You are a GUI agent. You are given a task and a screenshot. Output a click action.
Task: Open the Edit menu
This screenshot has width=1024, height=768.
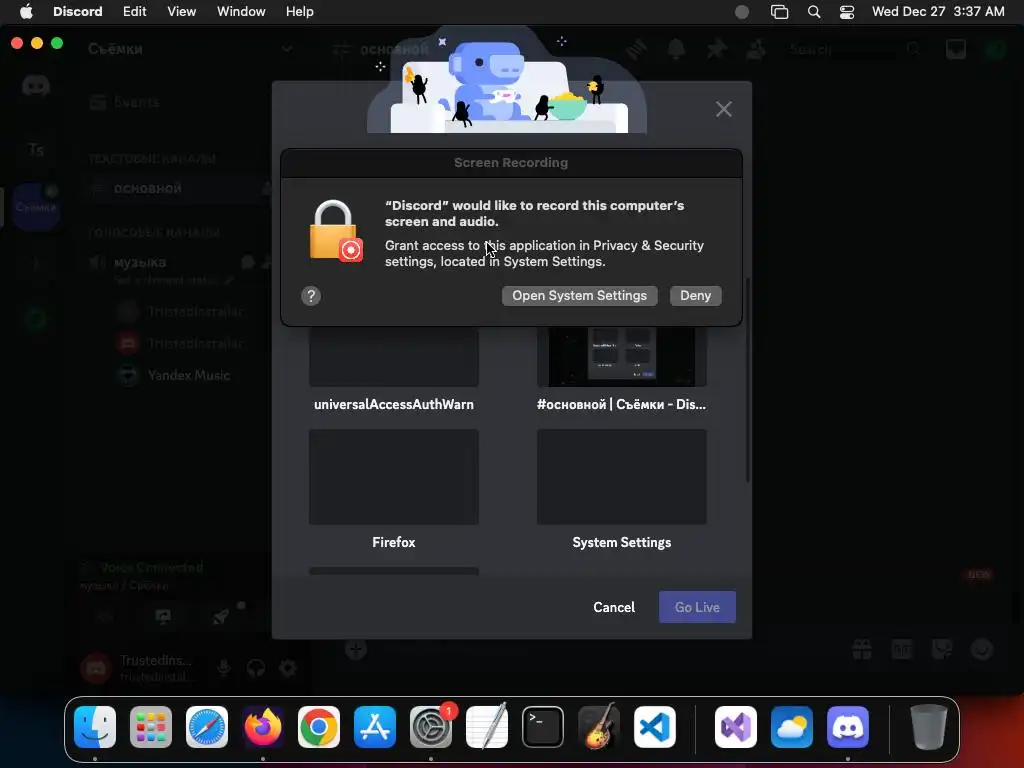[x=135, y=12]
